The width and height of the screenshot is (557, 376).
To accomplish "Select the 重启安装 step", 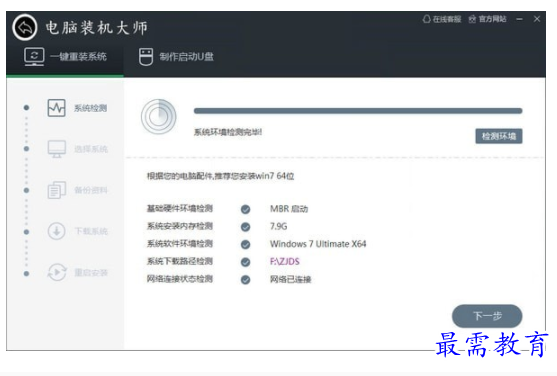I will tap(77, 273).
